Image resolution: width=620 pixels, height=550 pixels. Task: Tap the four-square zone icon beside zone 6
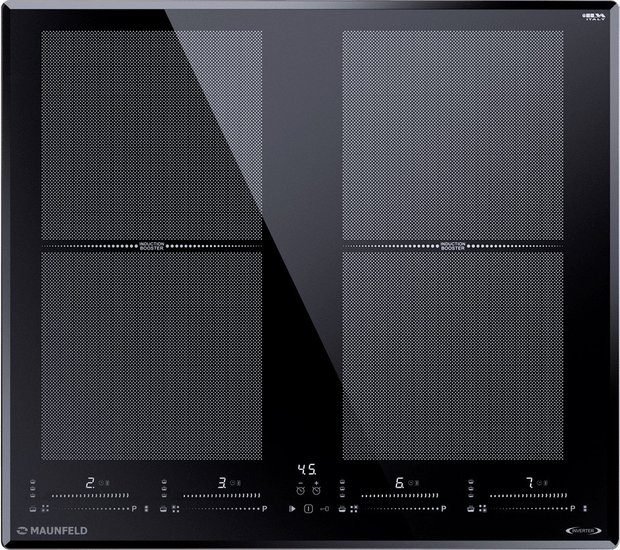point(354,509)
